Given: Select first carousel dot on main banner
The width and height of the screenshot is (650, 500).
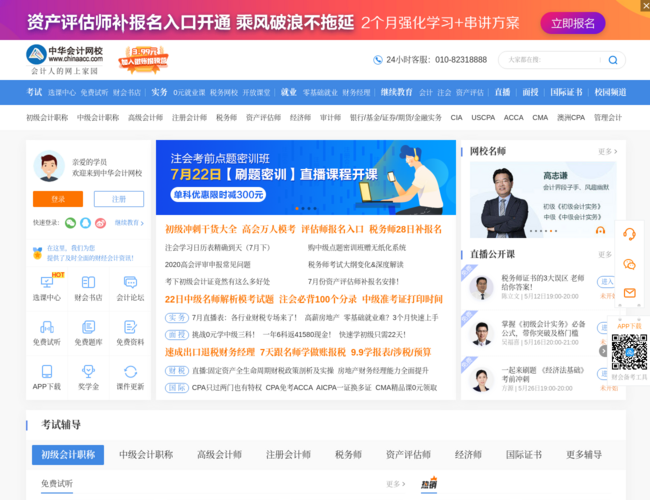Looking at the screenshot, I should click(x=297, y=209).
